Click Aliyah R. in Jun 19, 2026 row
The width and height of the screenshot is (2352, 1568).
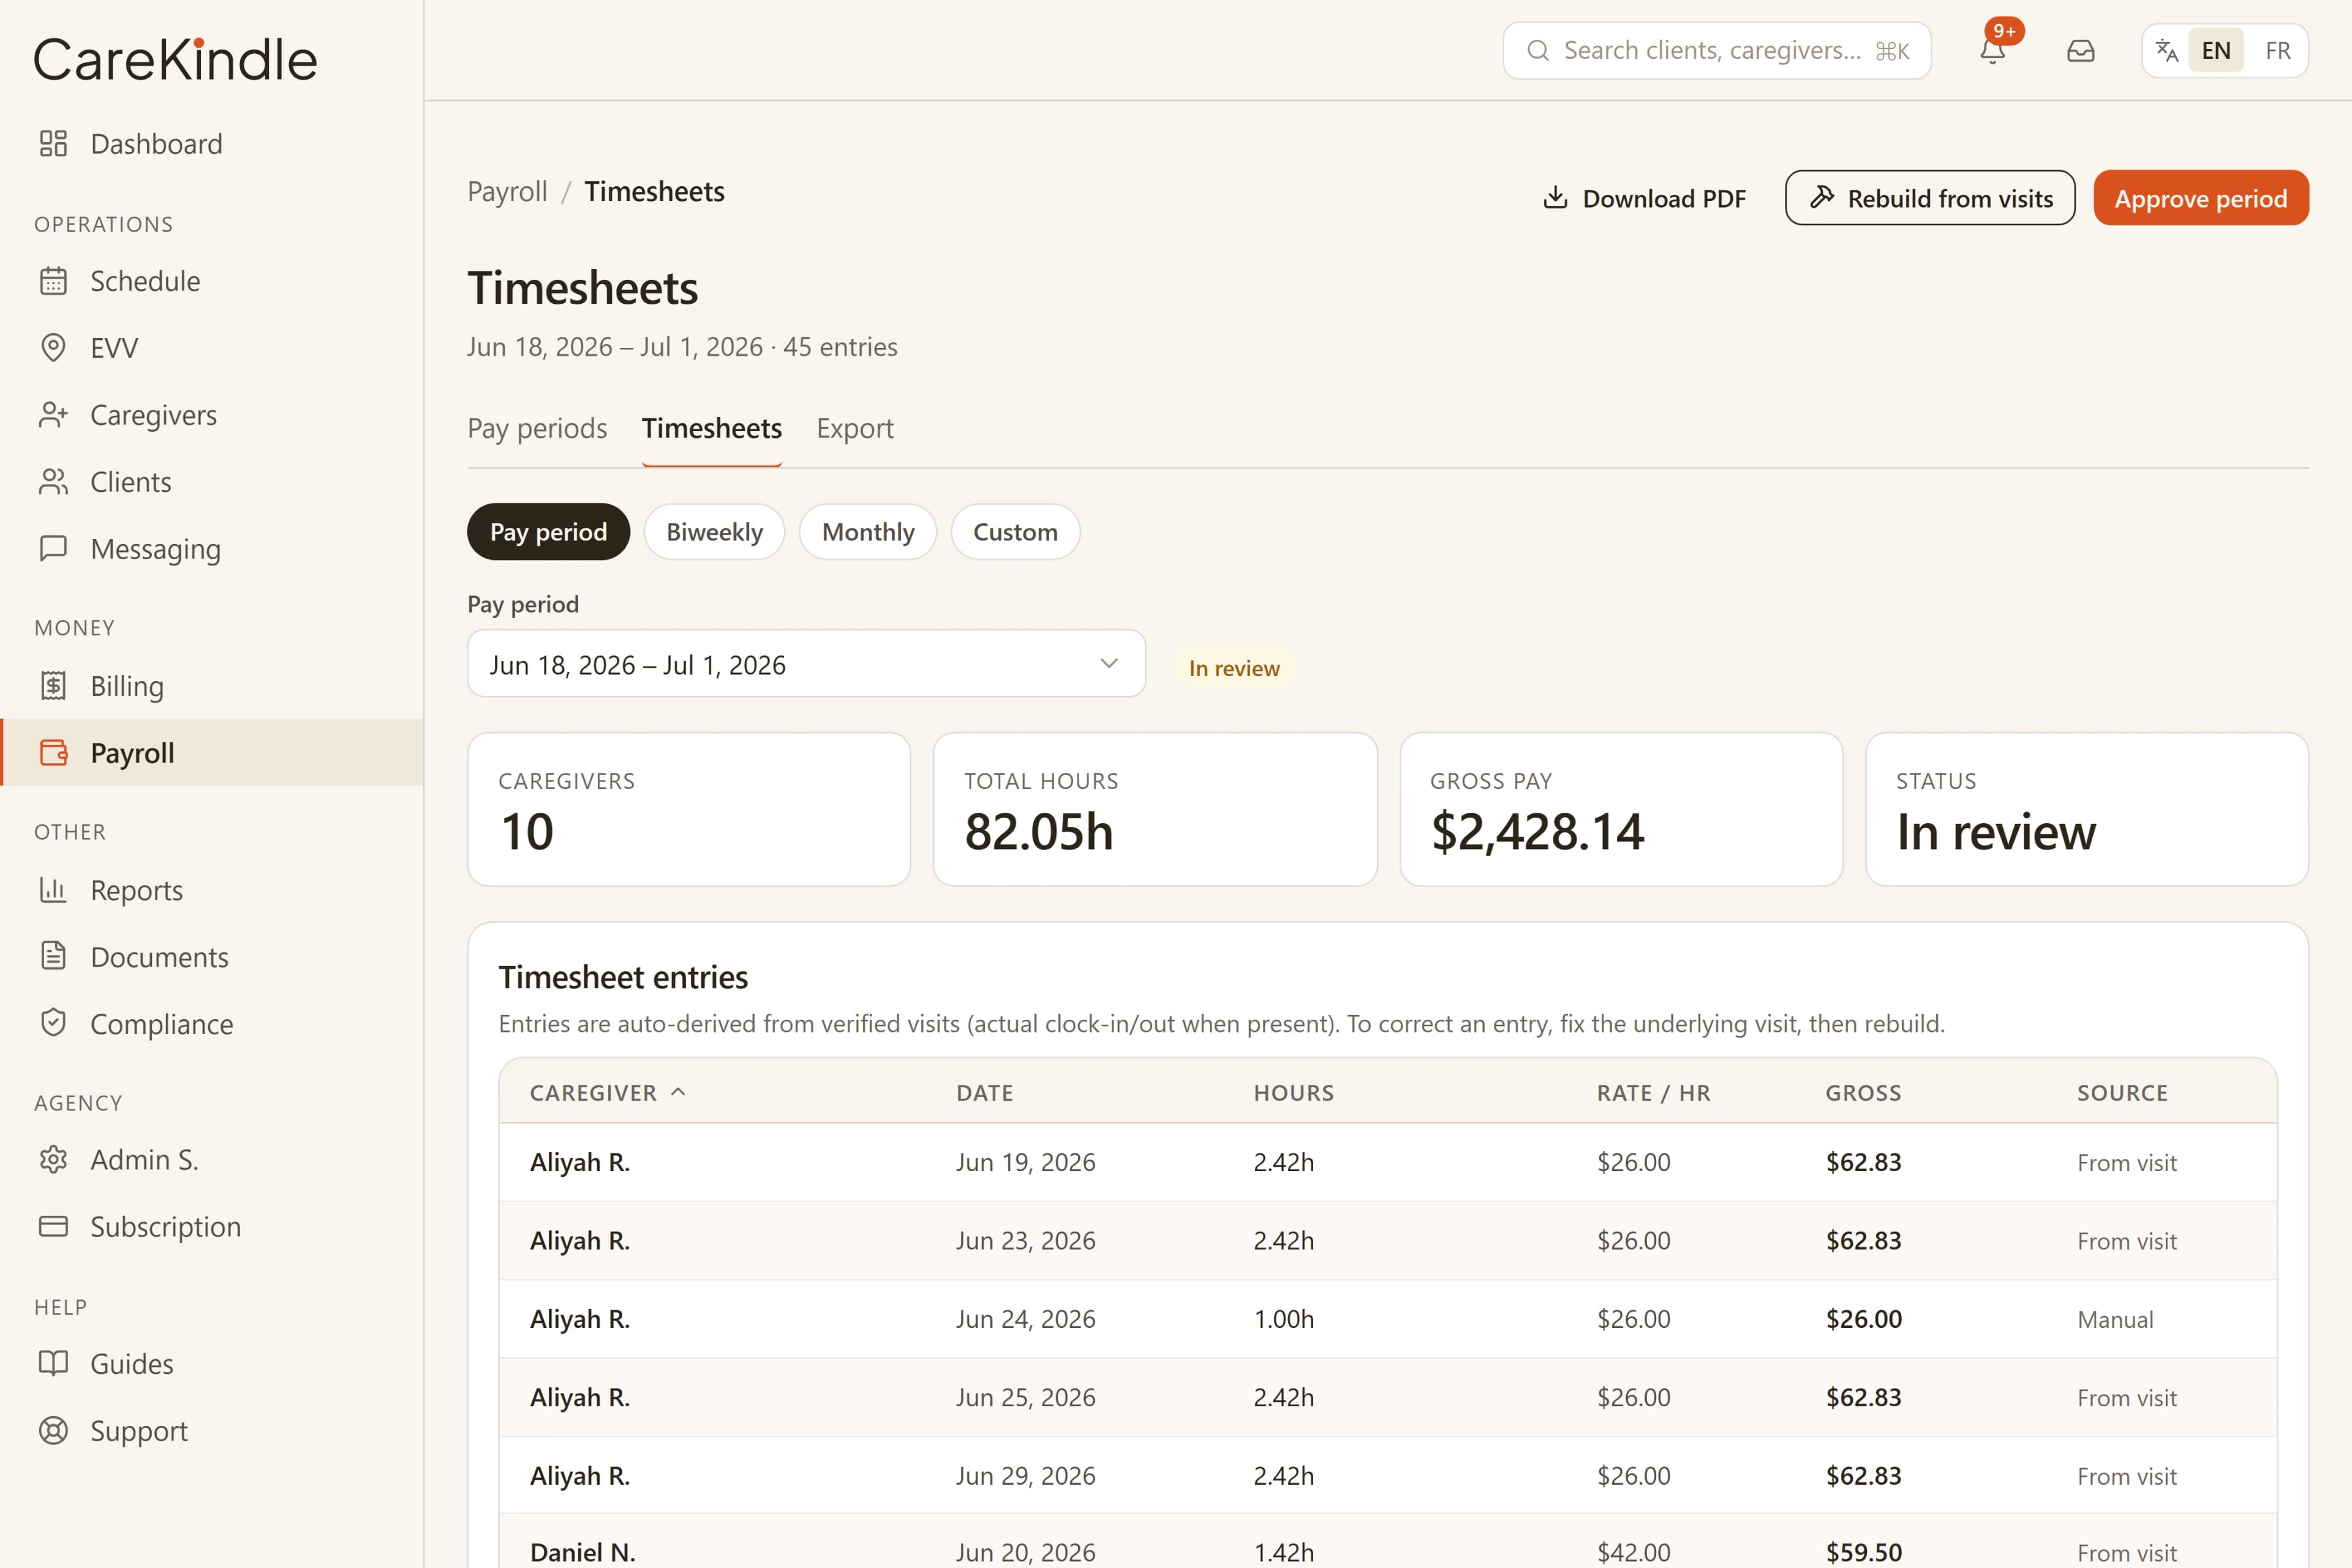pos(580,1162)
